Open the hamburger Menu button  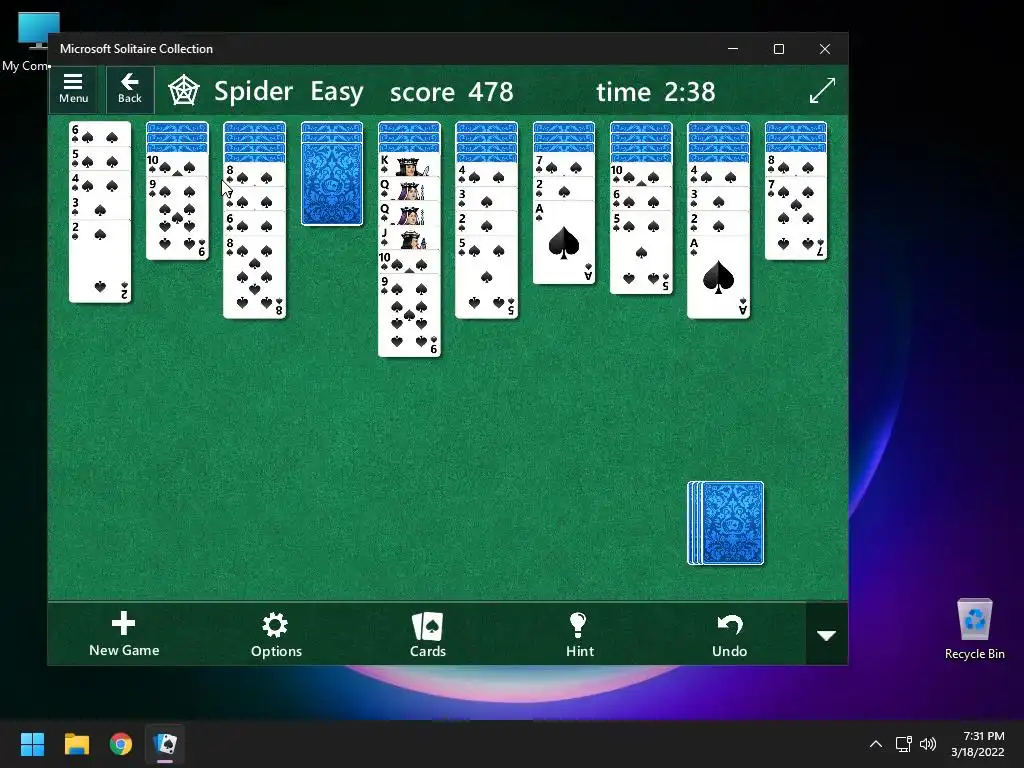73,89
